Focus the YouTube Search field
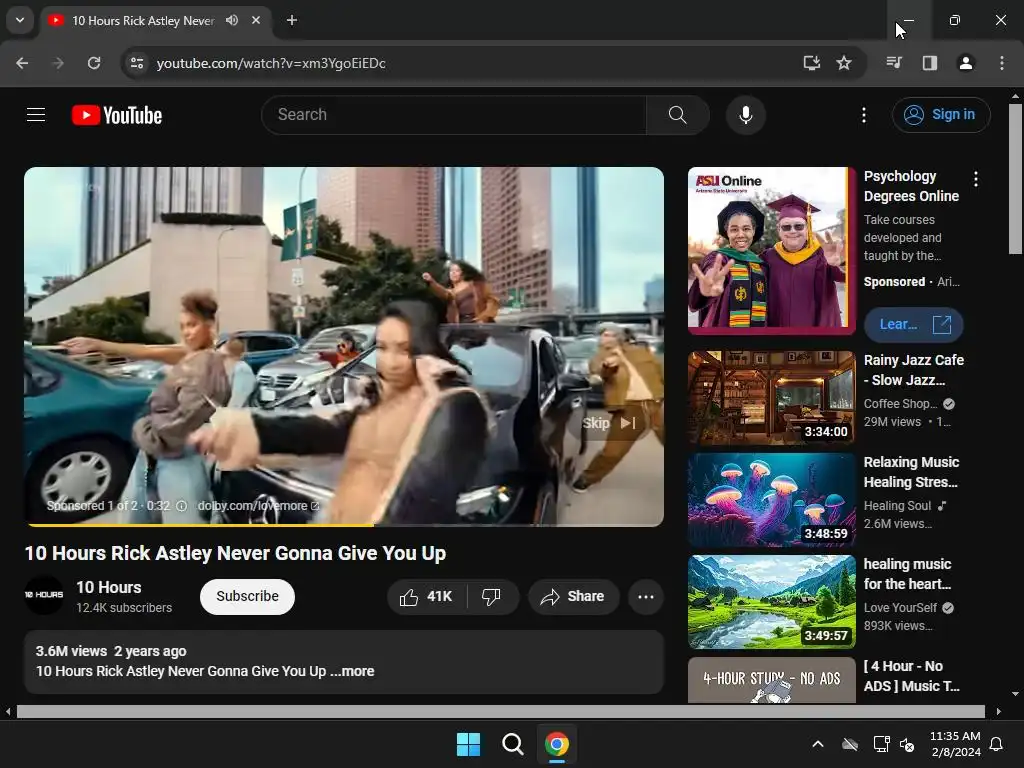The height and width of the screenshot is (768, 1024). (x=454, y=115)
